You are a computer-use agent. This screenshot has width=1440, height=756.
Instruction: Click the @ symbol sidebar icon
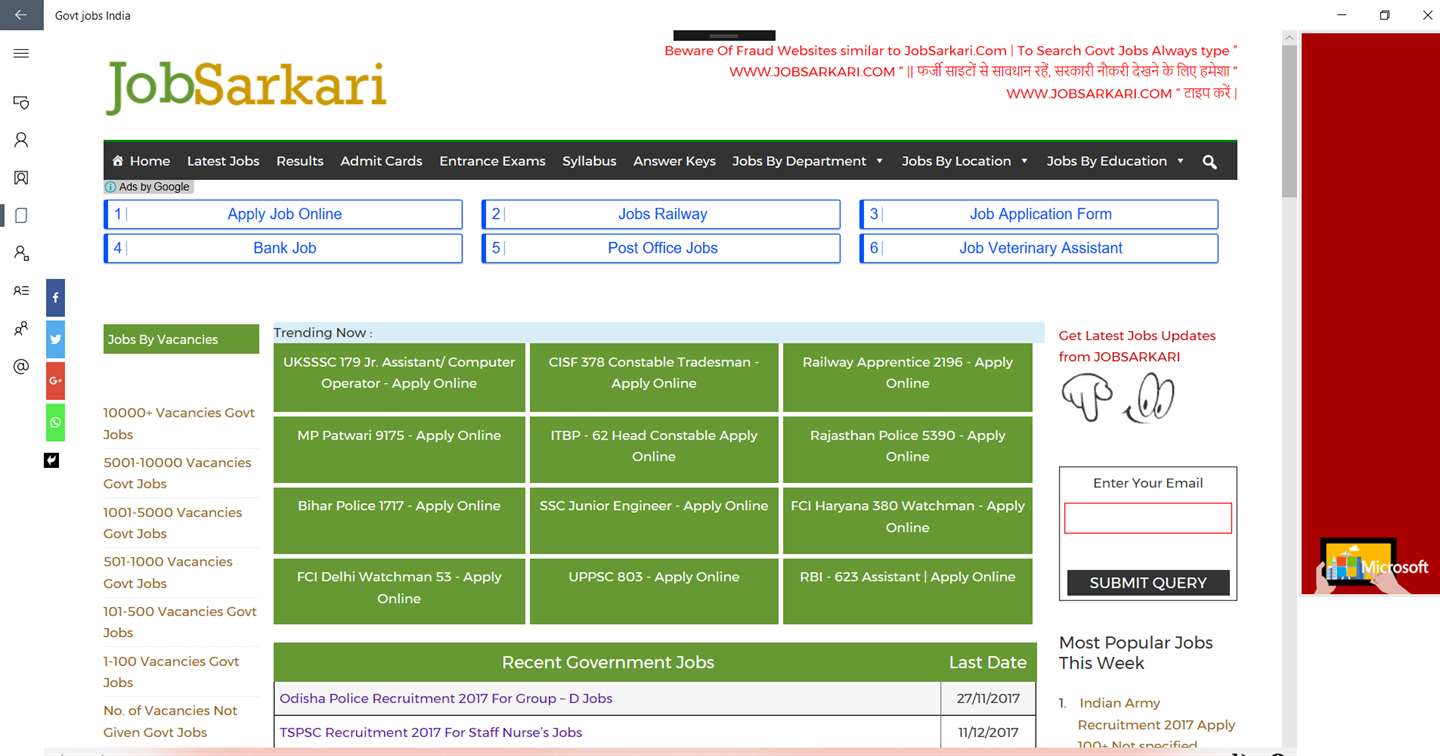(21, 367)
